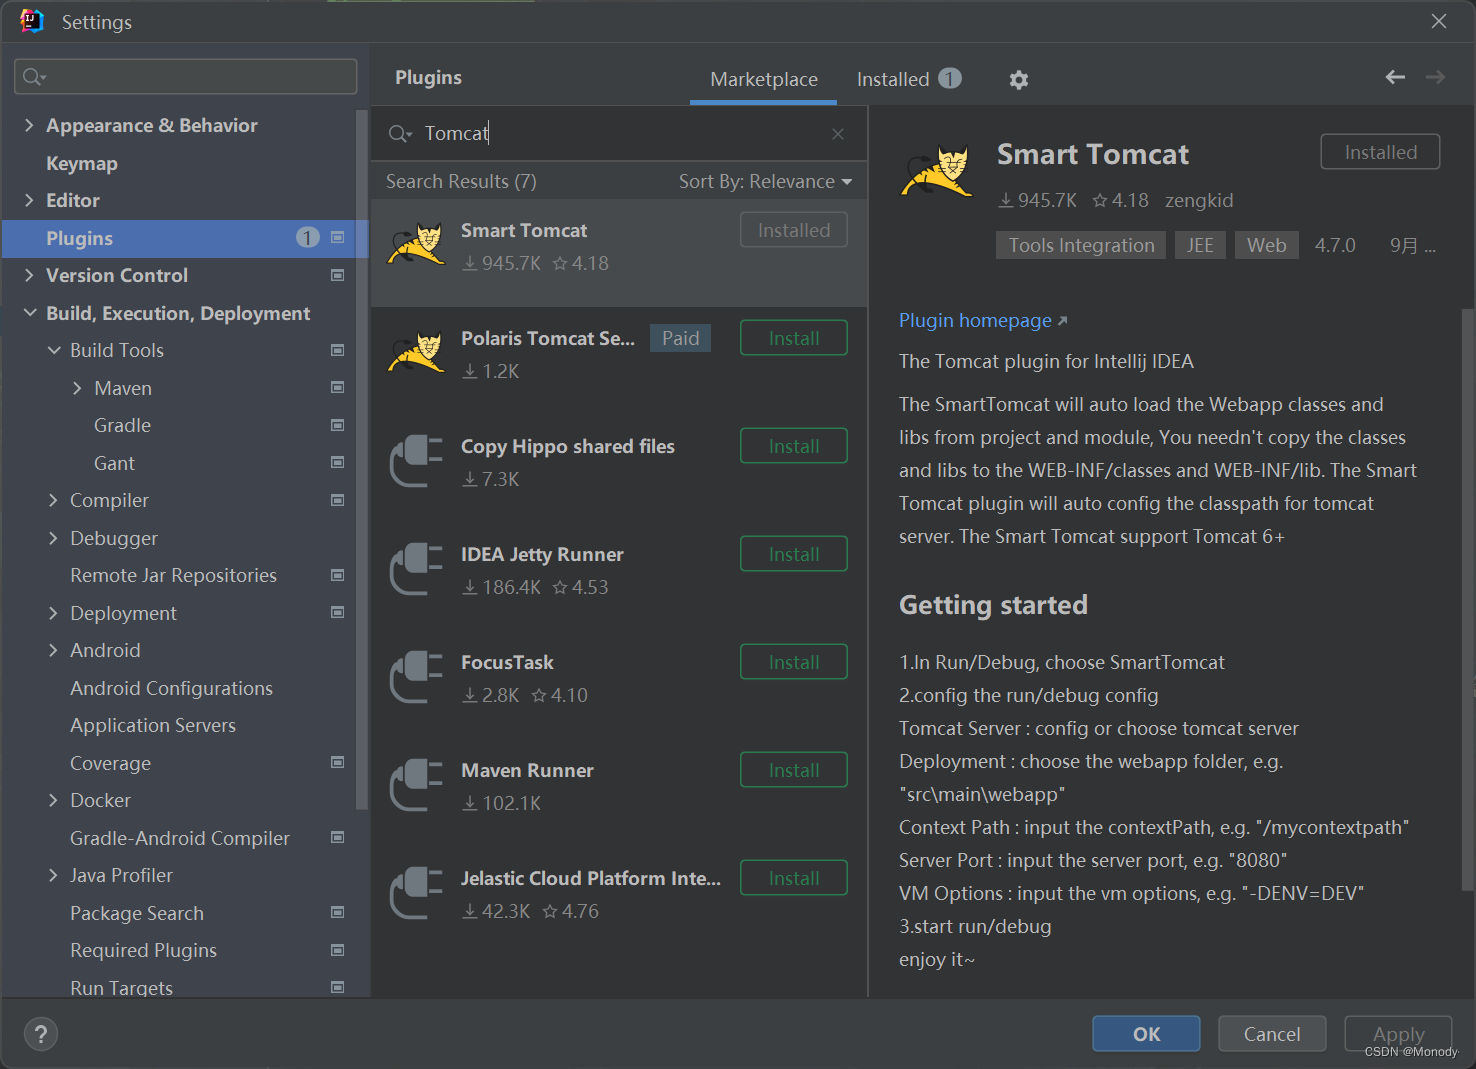Switch to the Marketplace tab
This screenshot has width=1476, height=1069.
click(x=764, y=79)
